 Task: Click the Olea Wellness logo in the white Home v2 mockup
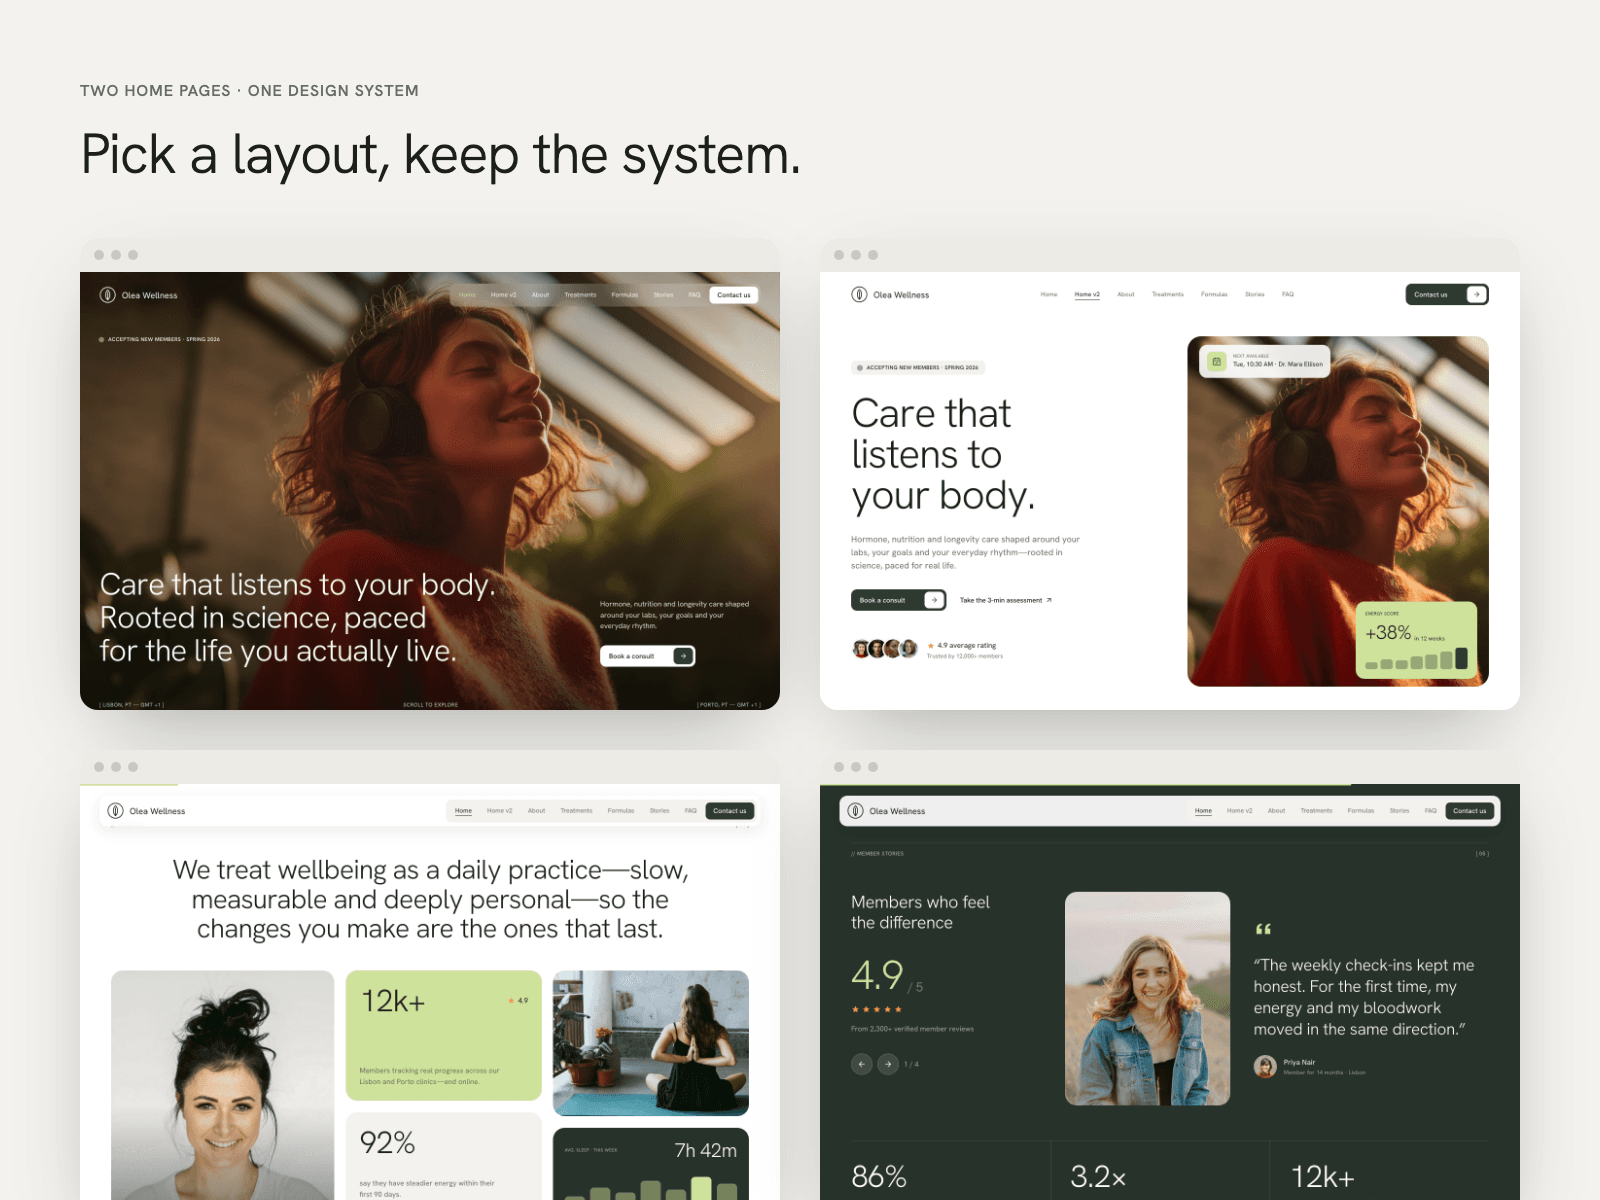click(x=890, y=294)
